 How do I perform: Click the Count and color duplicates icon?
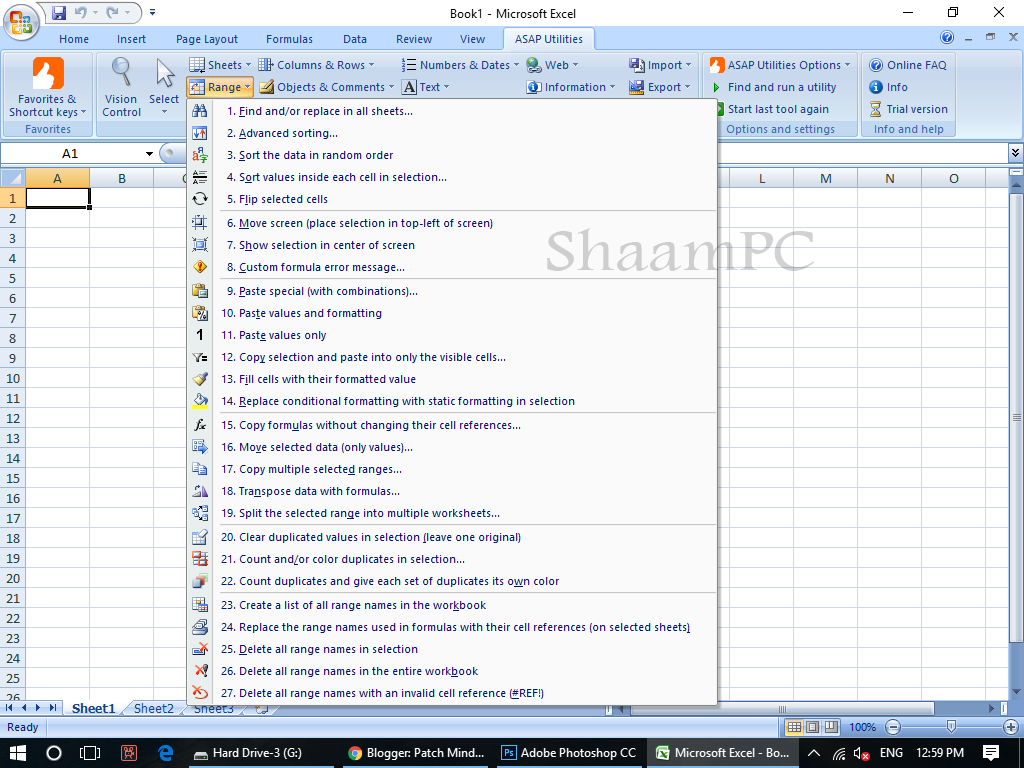200,559
